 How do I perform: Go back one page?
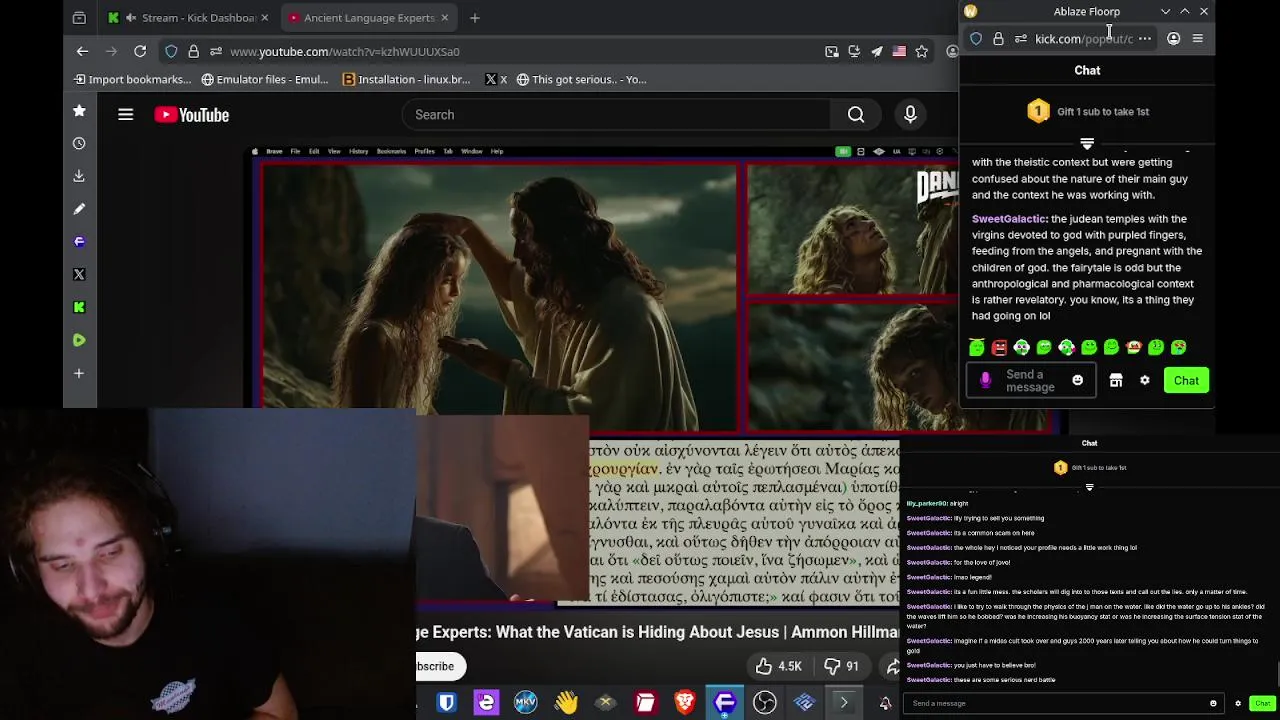tap(82, 51)
